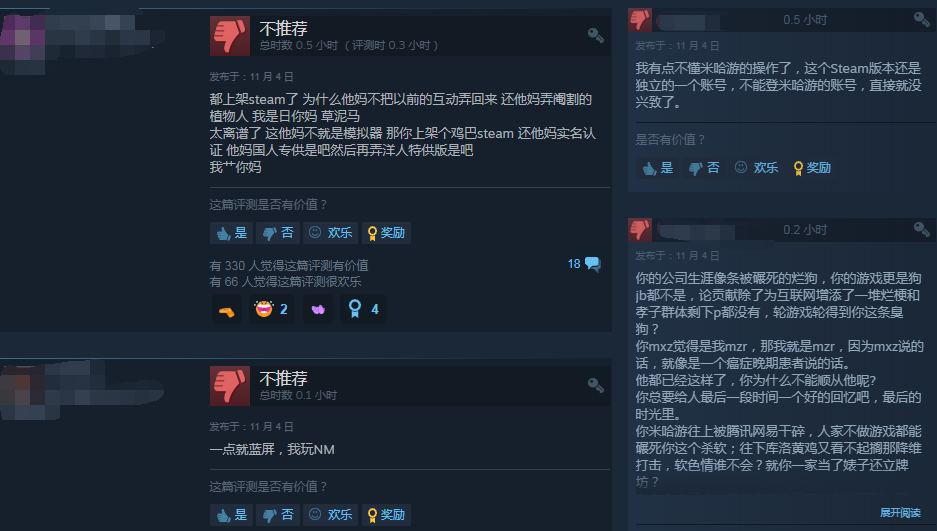The height and width of the screenshot is (531, 937).
Task: Click the key icon on first review
Action: pyautogui.click(x=595, y=35)
